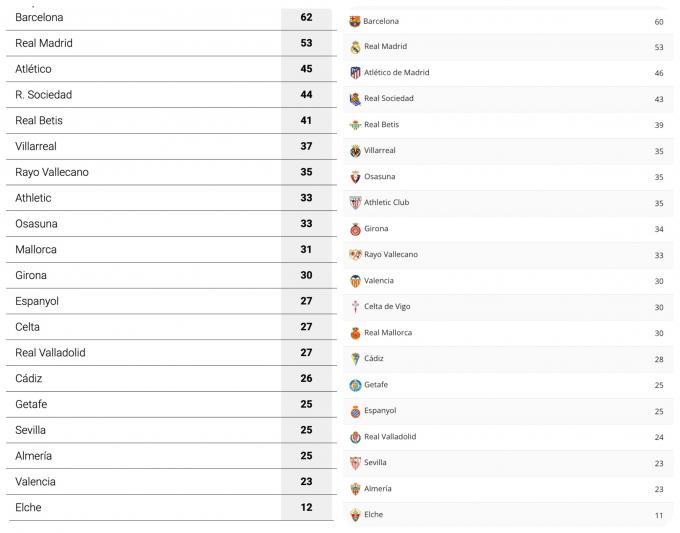Viewport: 680px width, 533px height.
Task: Click the Osasuna crest icon
Action: pyautogui.click(x=355, y=177)
